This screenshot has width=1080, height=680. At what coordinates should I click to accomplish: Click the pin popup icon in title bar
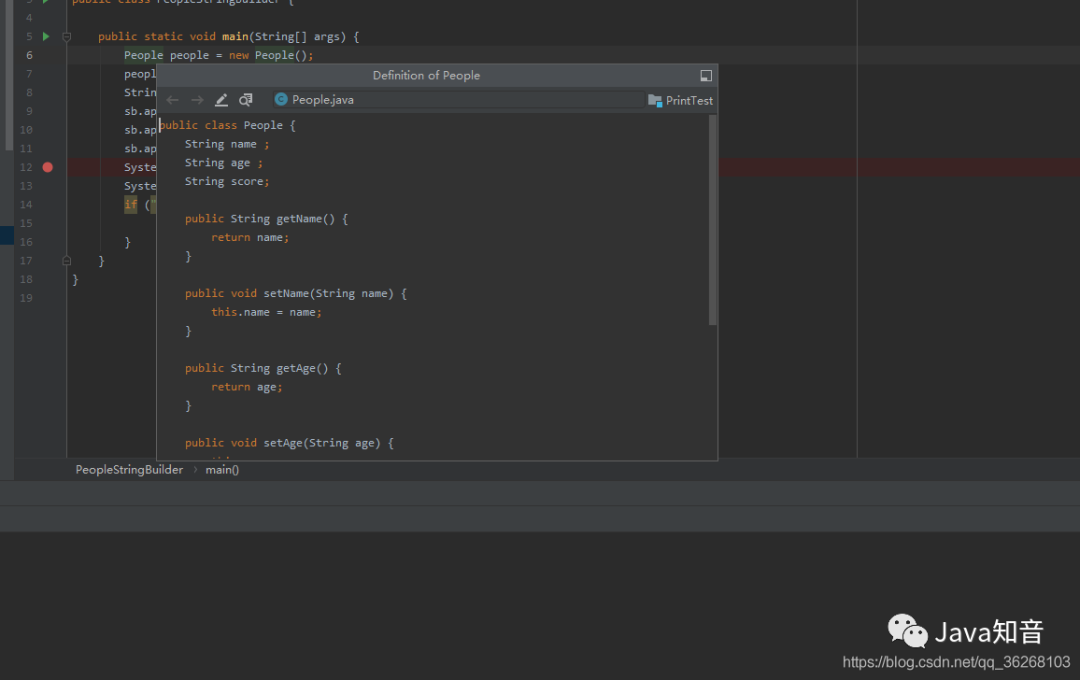(x=706, y=76)
